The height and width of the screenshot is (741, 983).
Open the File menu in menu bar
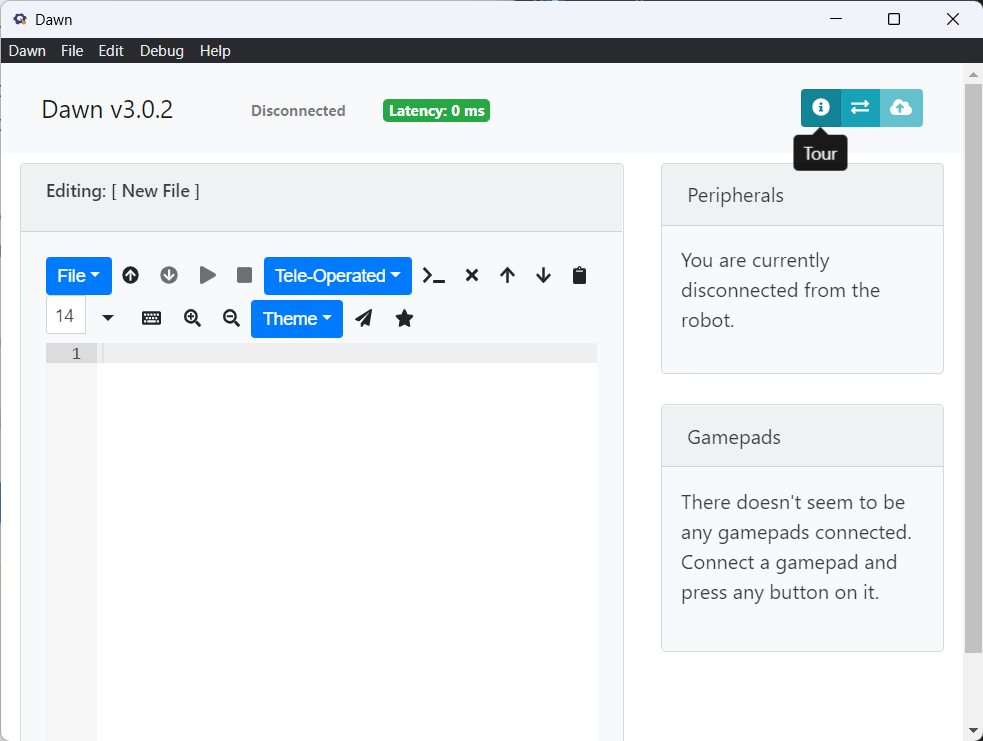[x=72, y=51]
